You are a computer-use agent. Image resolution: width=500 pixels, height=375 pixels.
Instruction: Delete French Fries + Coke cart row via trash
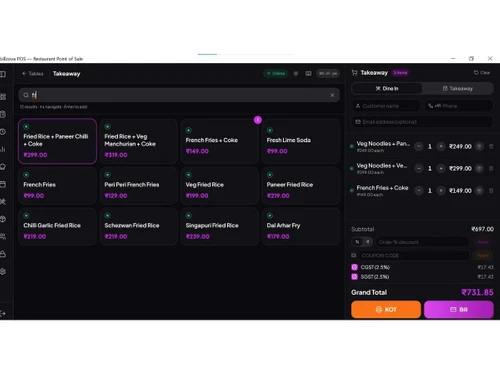491,191
